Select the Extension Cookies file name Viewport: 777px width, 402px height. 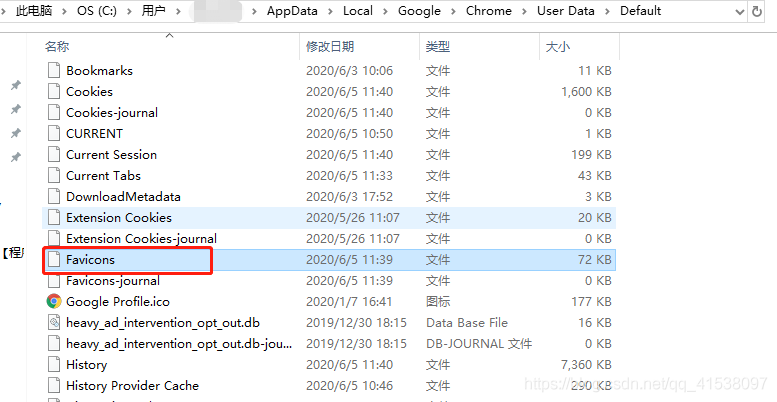coord(118,217)
